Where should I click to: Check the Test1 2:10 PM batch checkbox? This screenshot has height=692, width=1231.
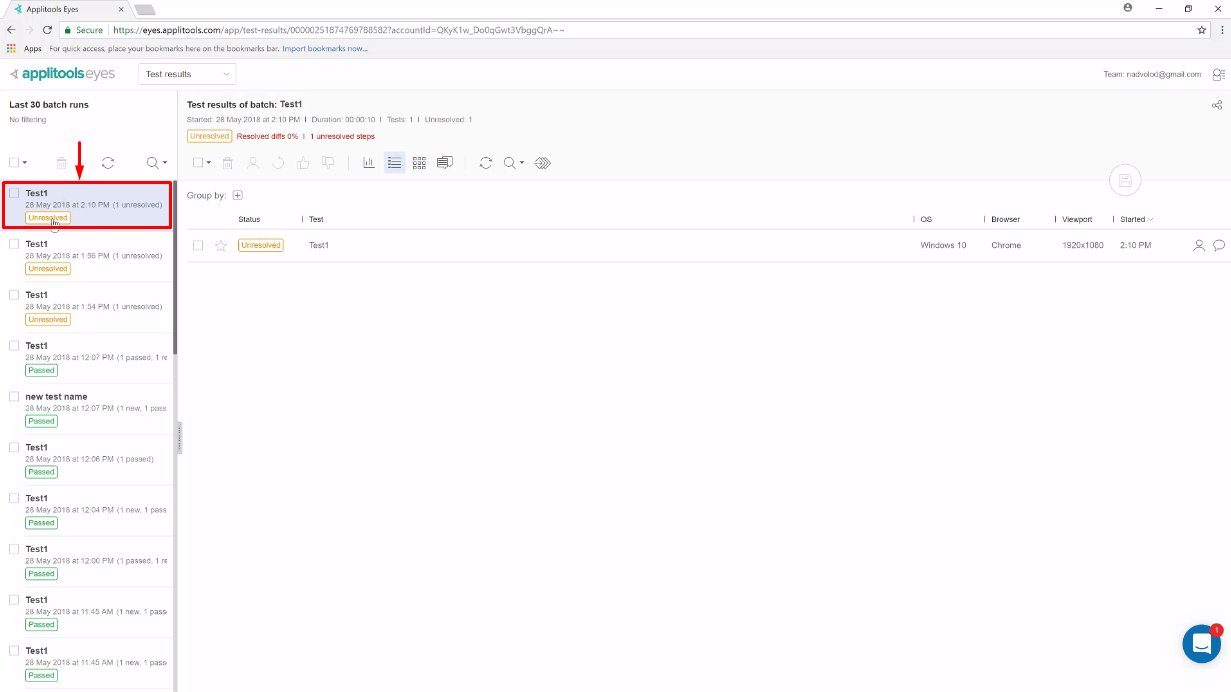14,193
